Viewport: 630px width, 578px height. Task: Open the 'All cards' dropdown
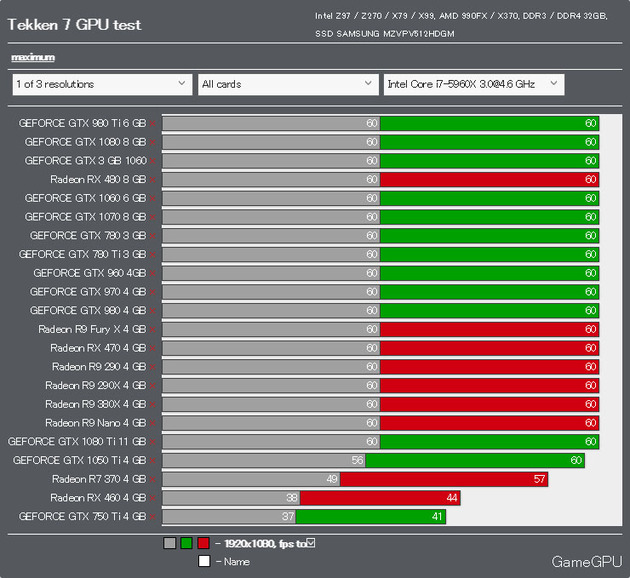coord(288,84)
